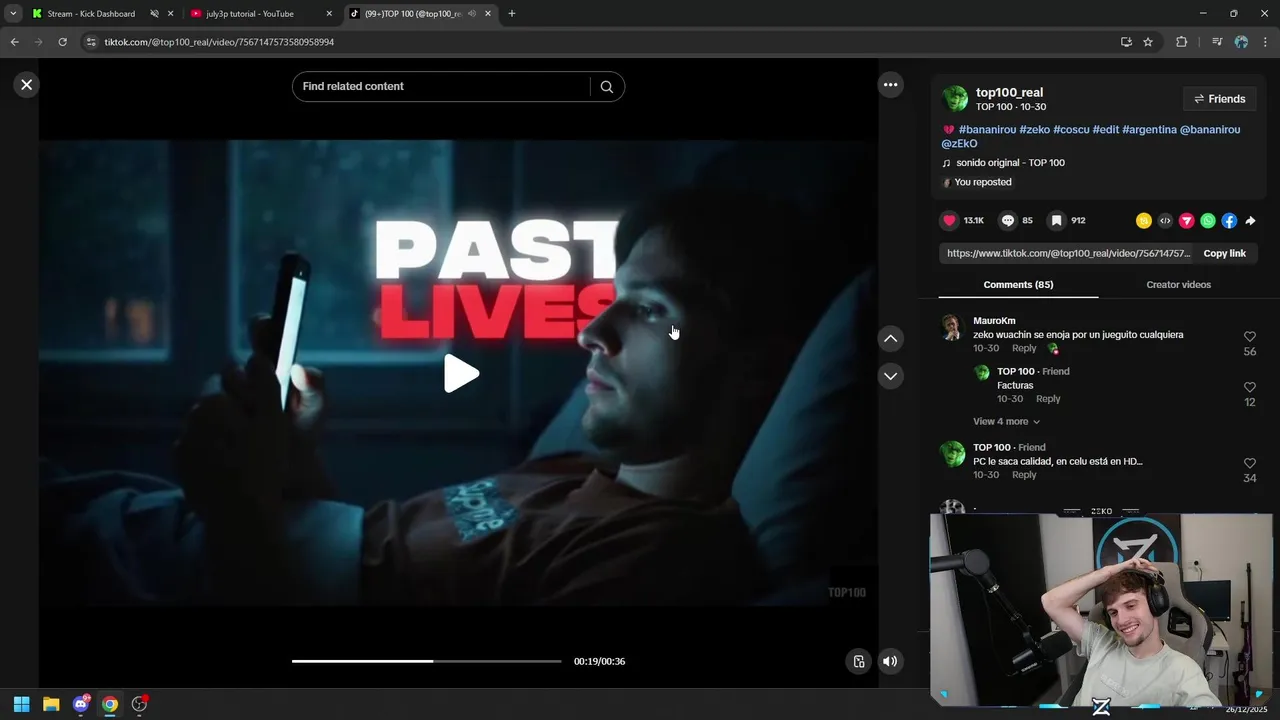Open the tab search dropdown arrow
The height and width of the screenshot is (720, 1280).
[x=13, y=14]
